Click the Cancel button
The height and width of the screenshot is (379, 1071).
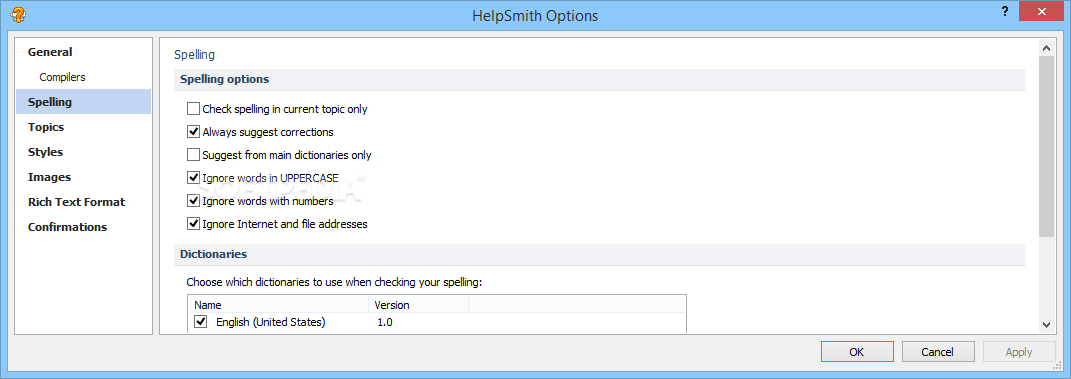tap(937, 352)
